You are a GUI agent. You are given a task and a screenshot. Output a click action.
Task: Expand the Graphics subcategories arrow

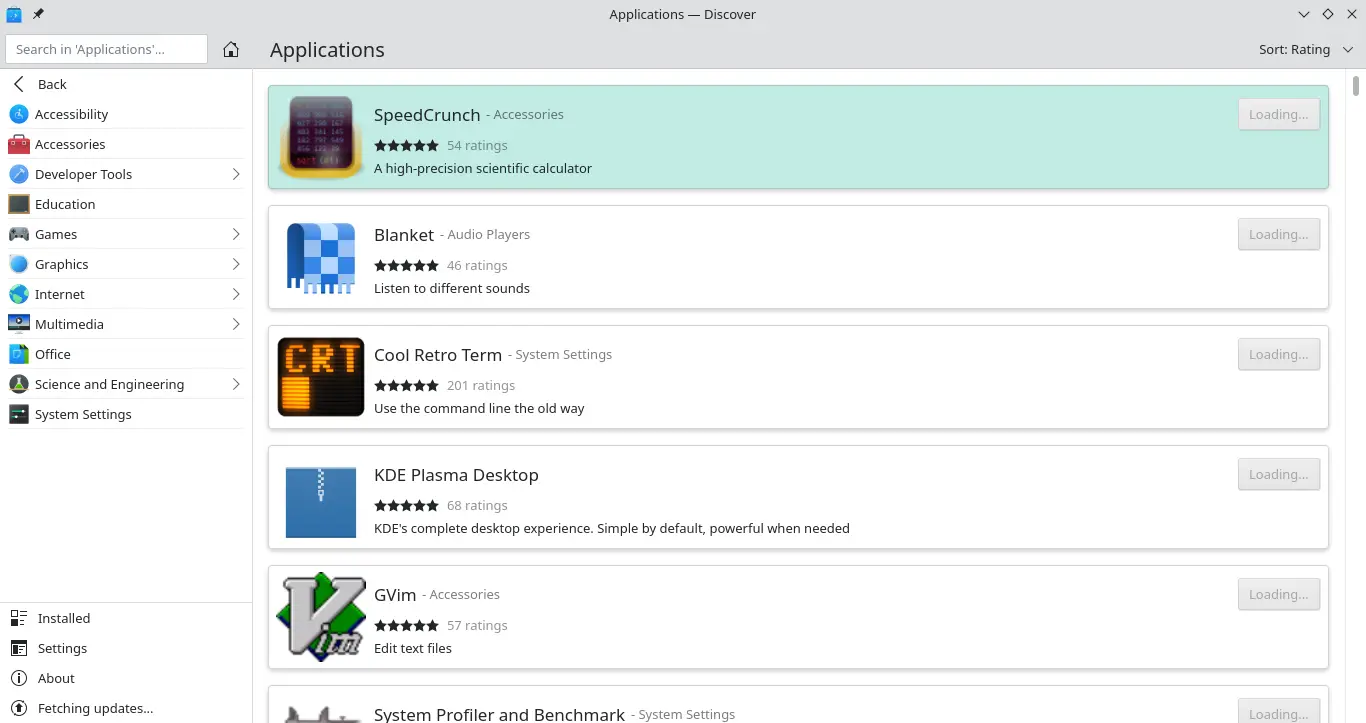click(x=236, y=264)
